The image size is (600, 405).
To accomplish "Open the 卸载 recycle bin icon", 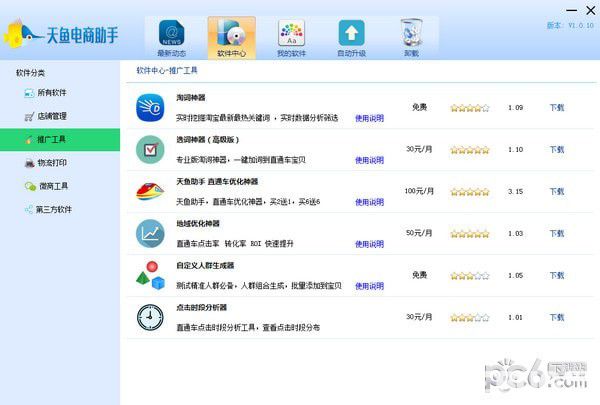I will (411, 38).
